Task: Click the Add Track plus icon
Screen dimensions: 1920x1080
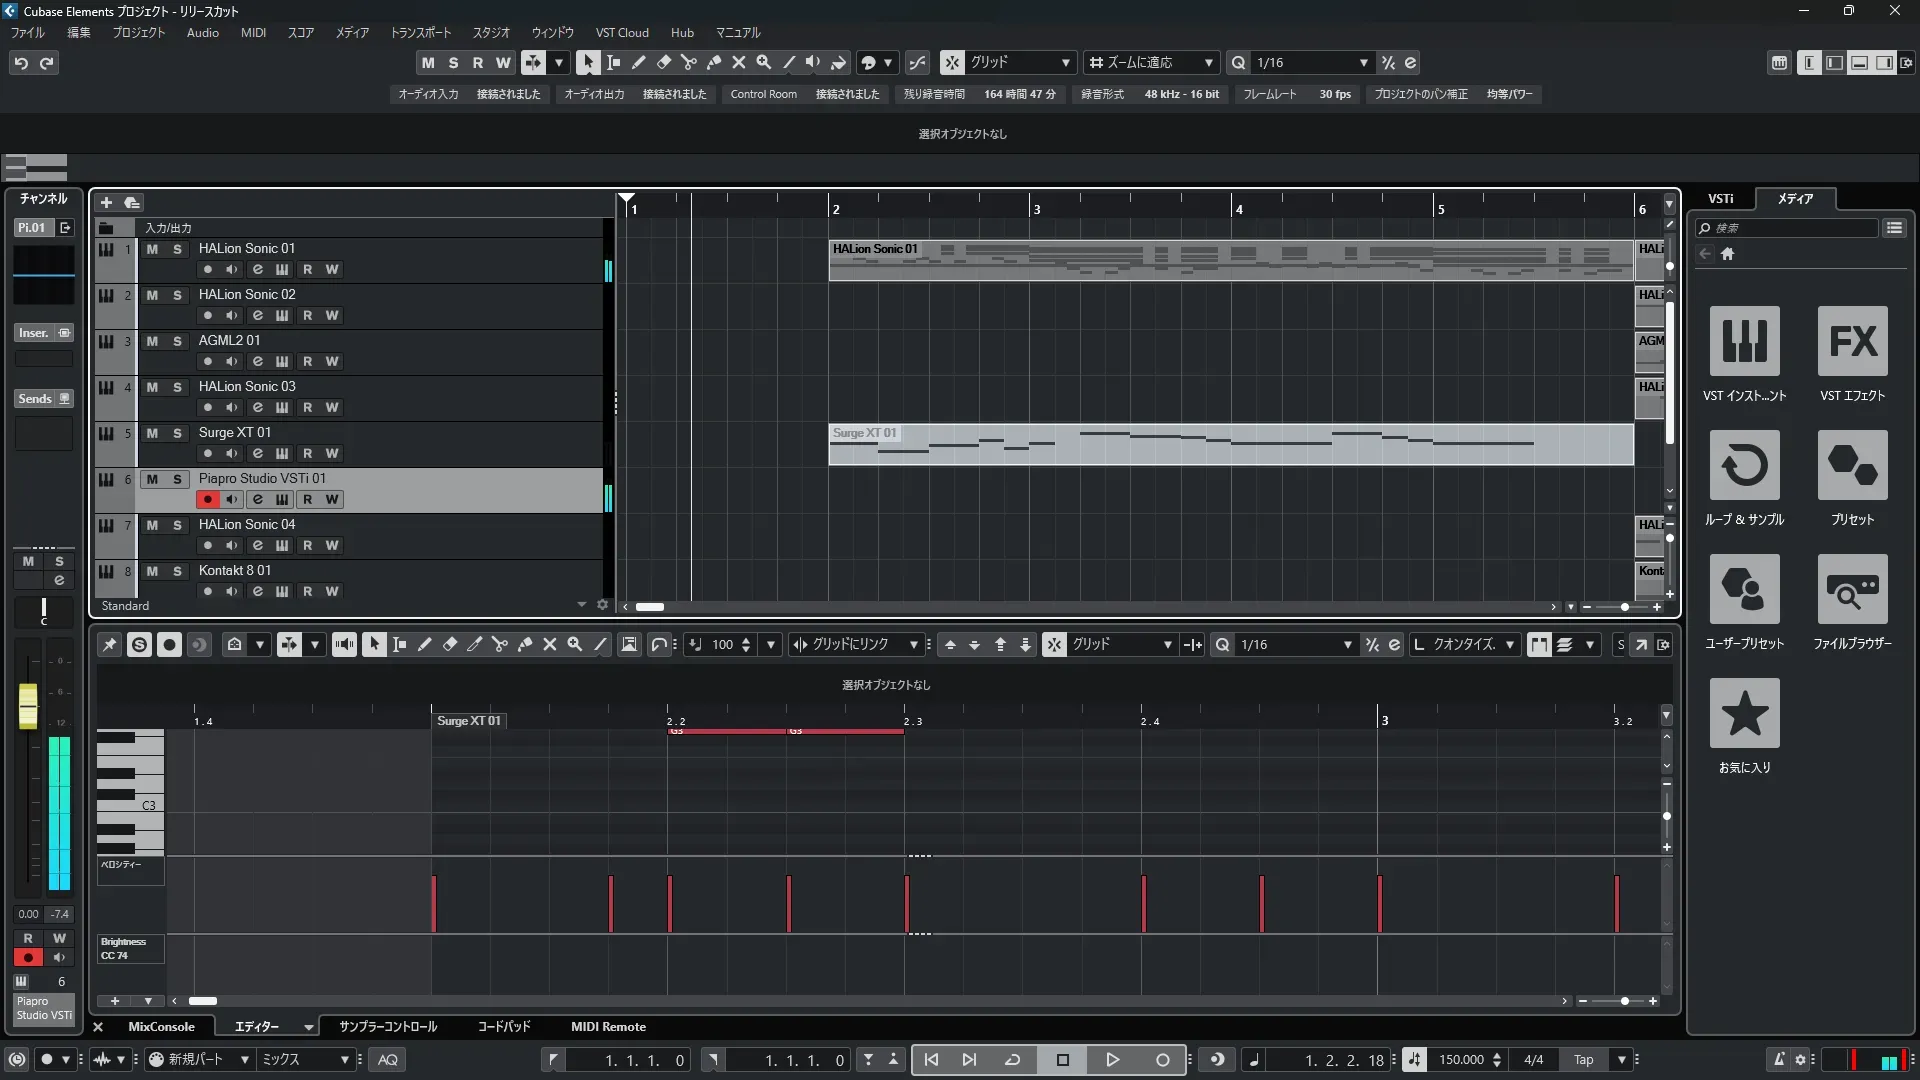Action: tap(106, 203)
